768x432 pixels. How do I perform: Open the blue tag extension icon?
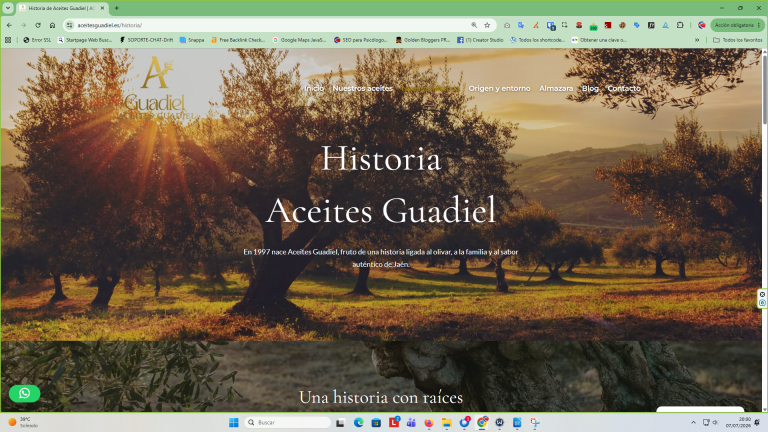tap(636, 25)
